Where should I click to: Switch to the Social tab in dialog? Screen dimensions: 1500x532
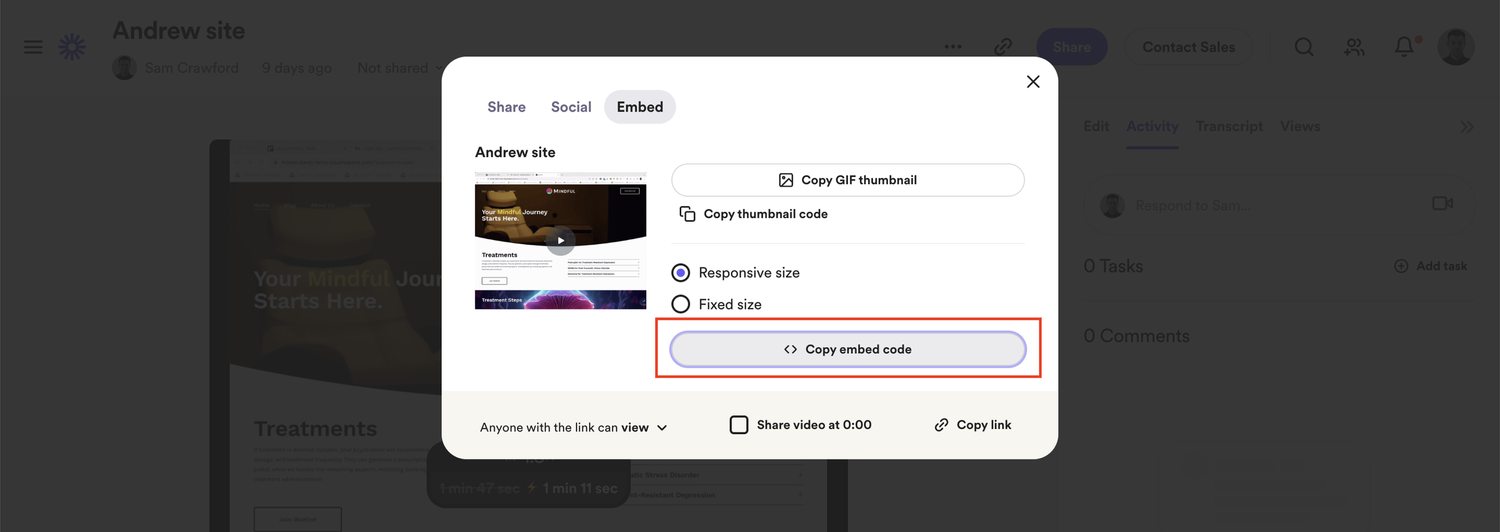pos(571,107)
